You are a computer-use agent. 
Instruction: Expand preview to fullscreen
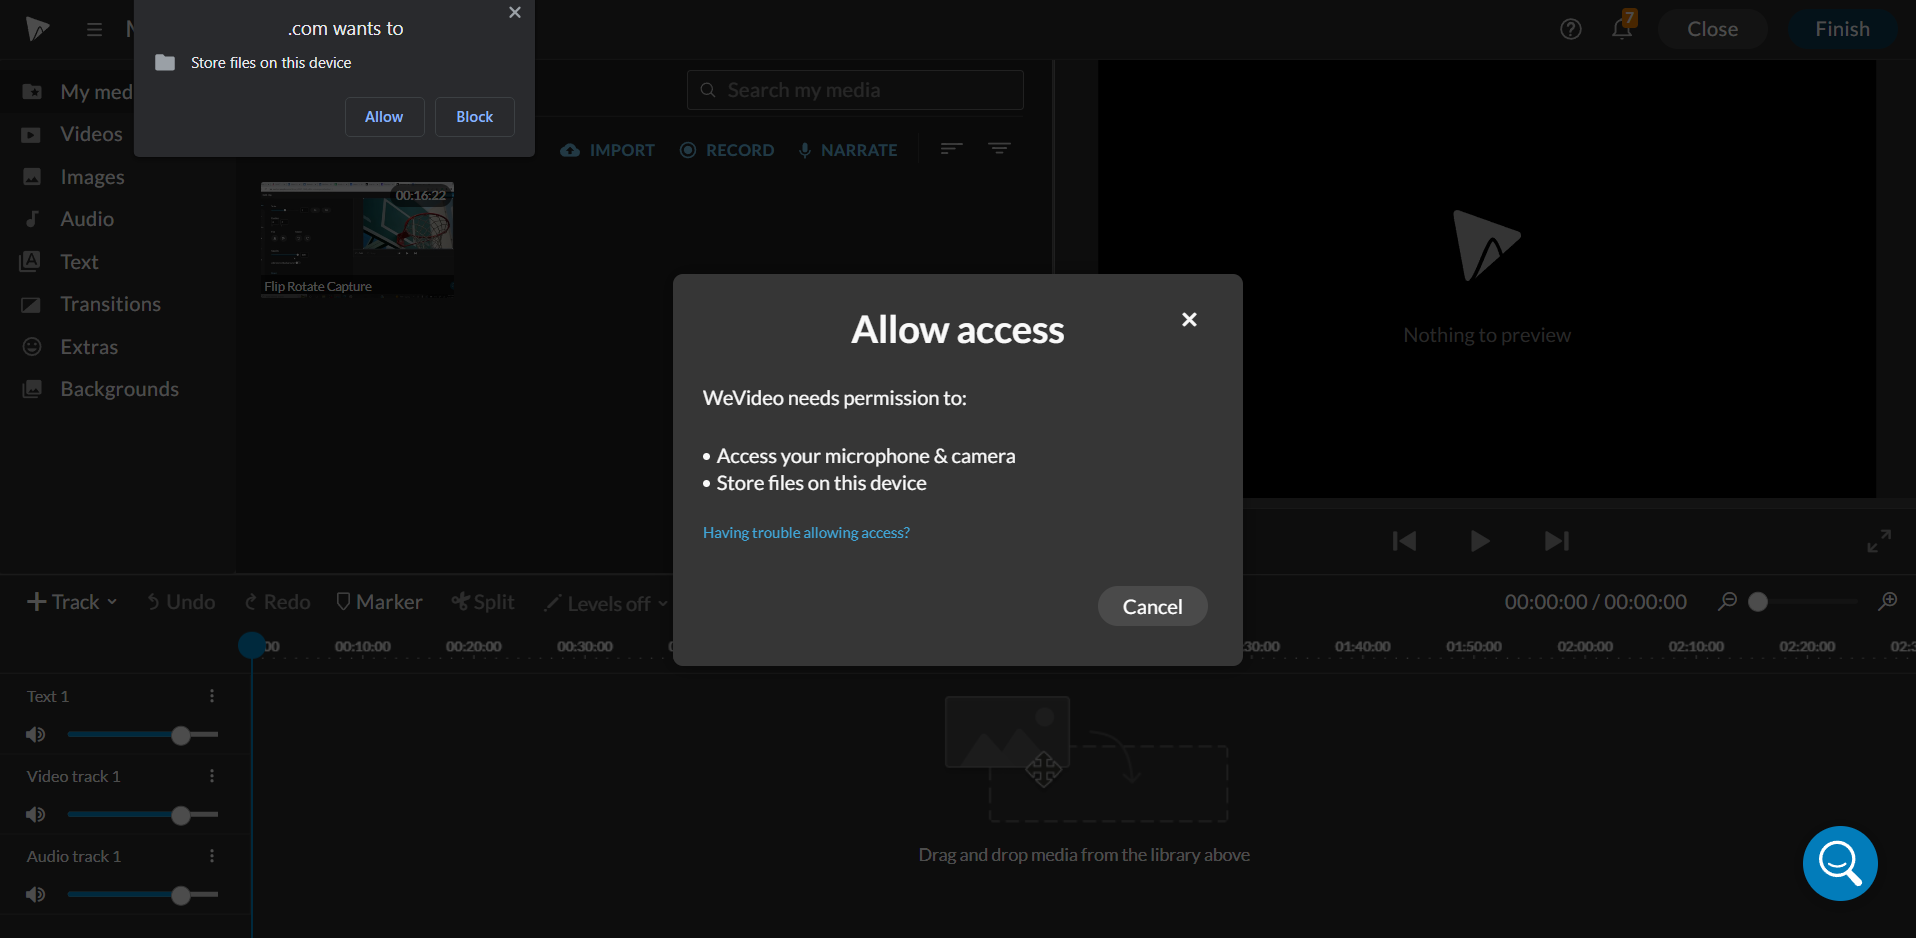point(1879,541)
